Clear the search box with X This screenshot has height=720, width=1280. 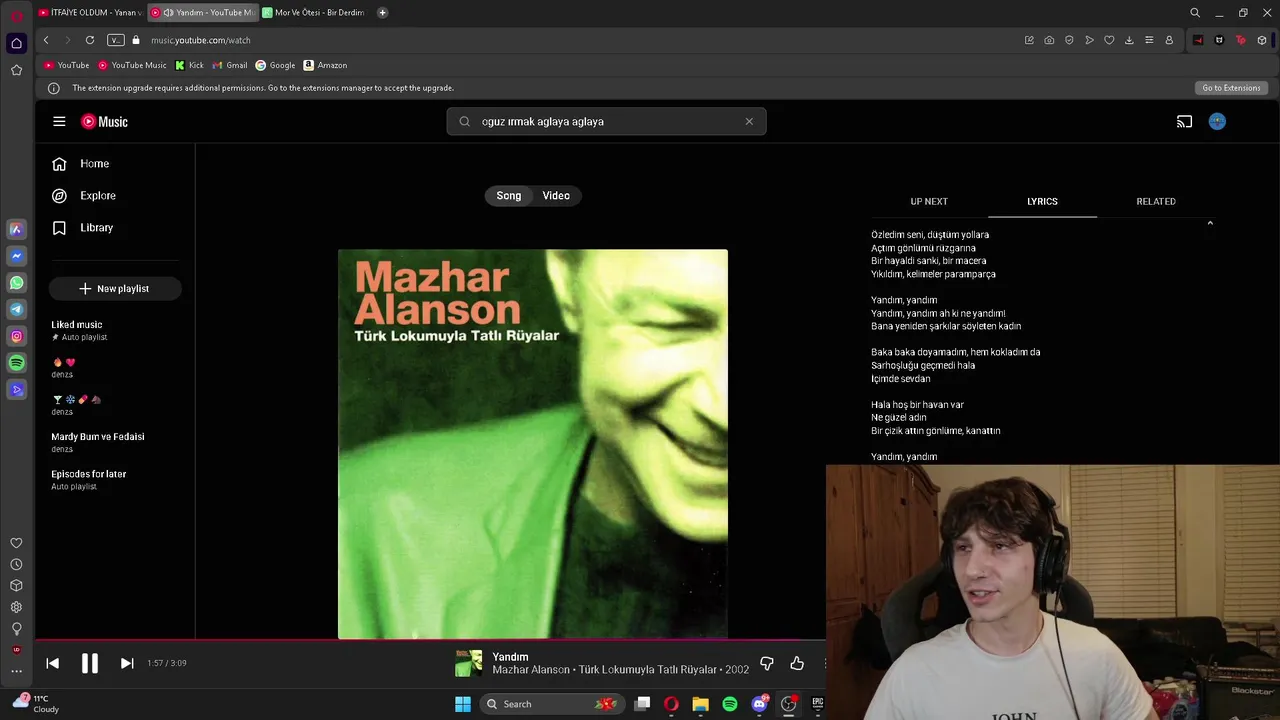749,121
